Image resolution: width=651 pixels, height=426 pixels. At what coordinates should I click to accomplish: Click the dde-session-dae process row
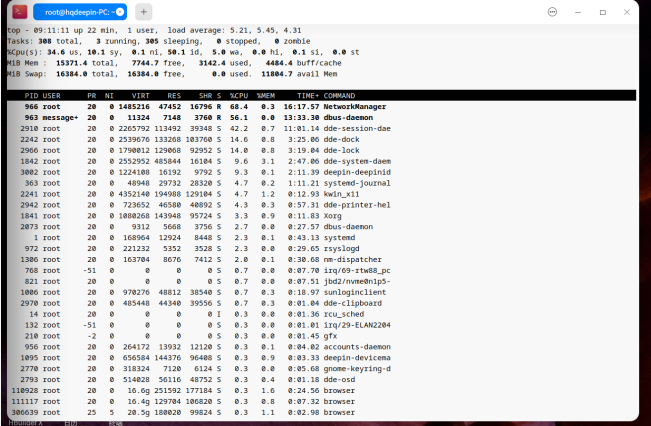click(x=321, y=128)
